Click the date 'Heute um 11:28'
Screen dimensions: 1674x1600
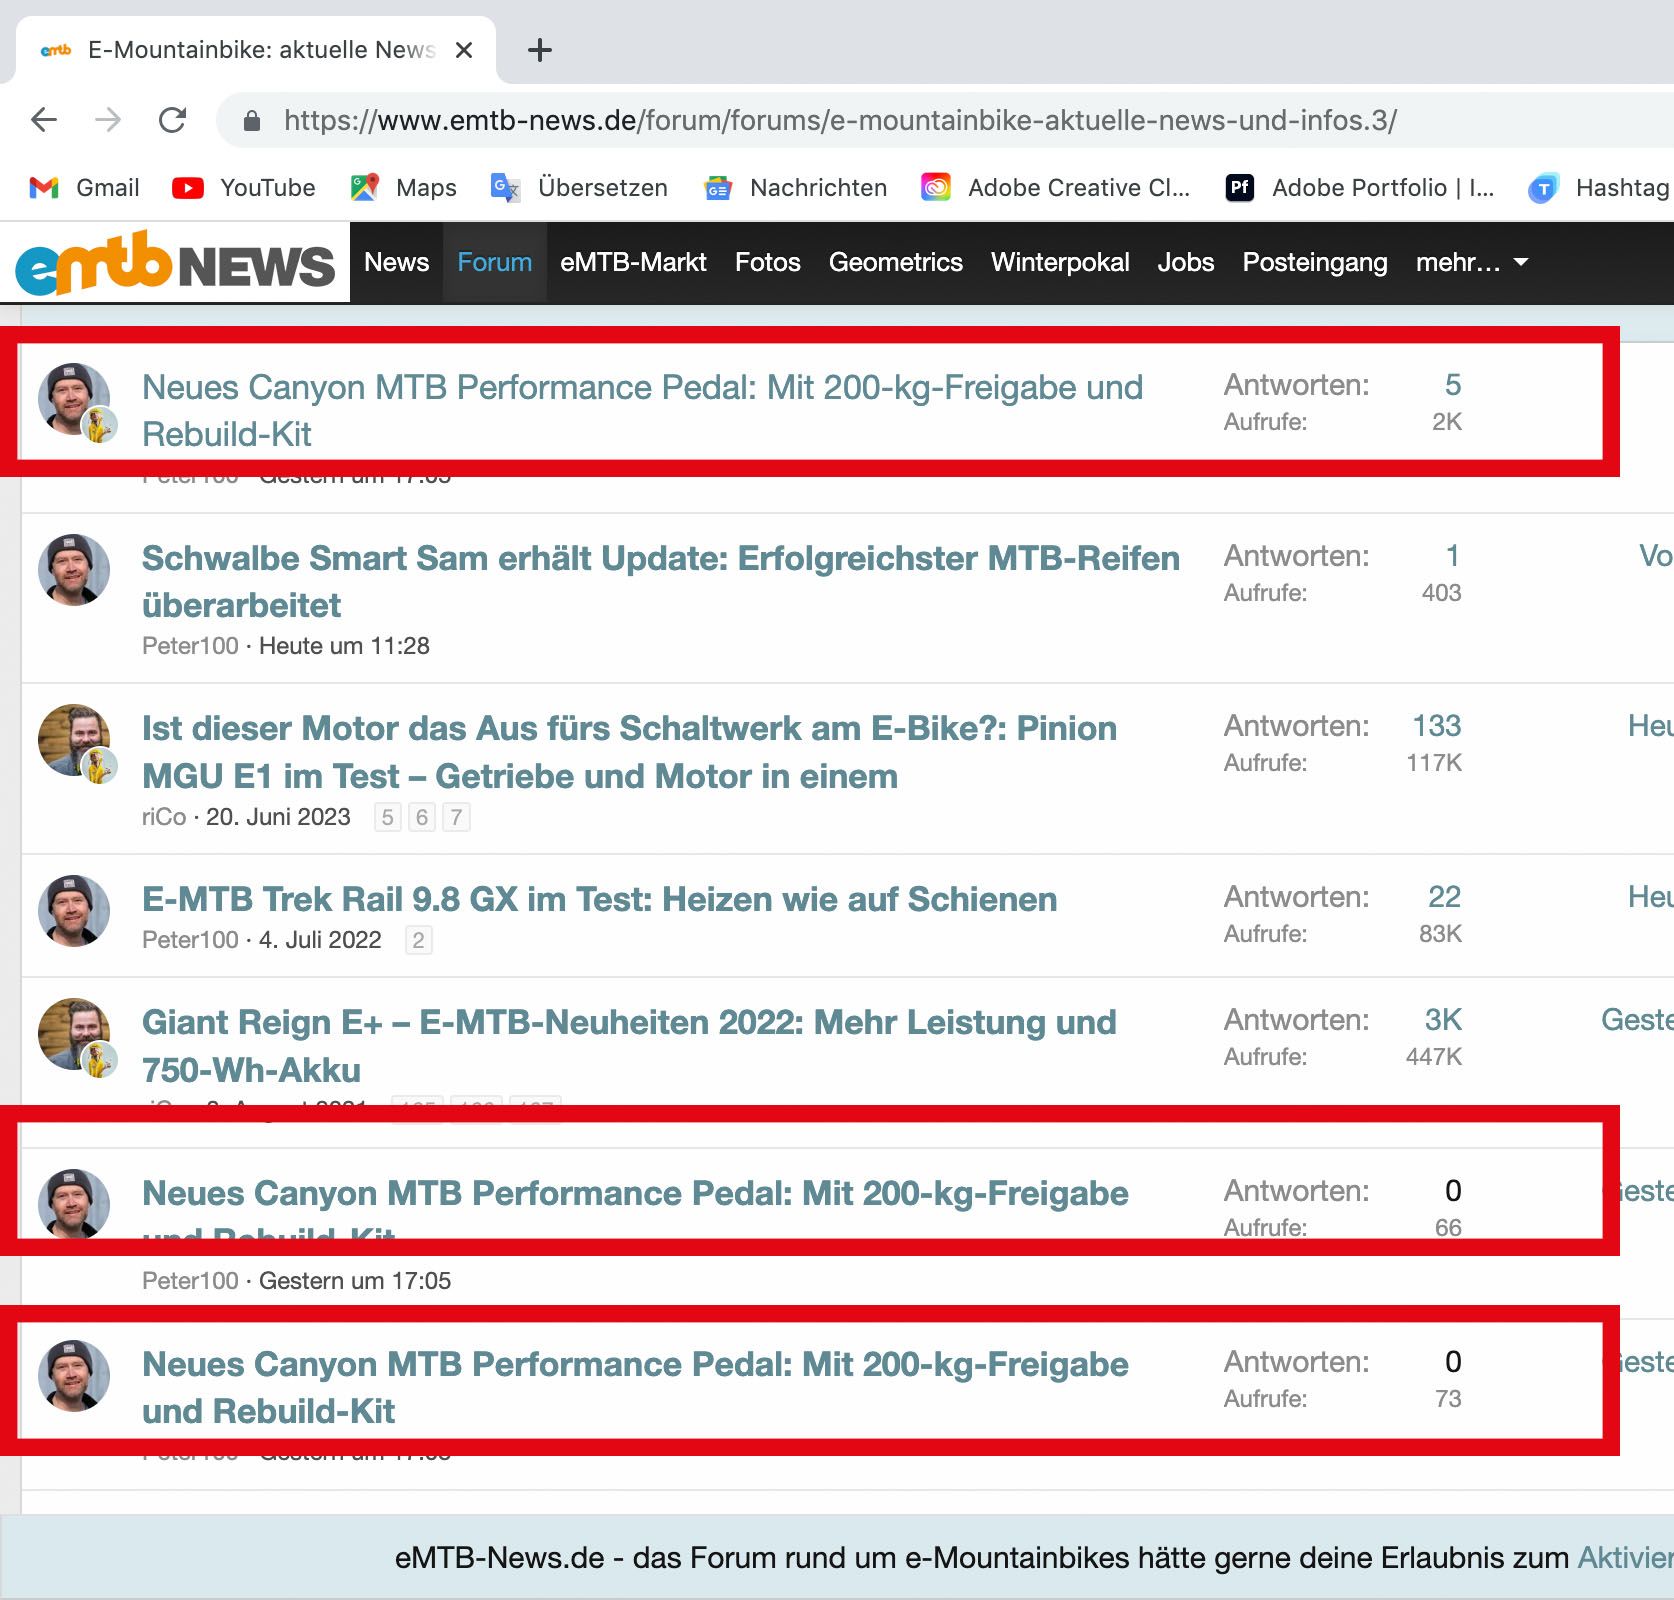[x=344, y=646]
